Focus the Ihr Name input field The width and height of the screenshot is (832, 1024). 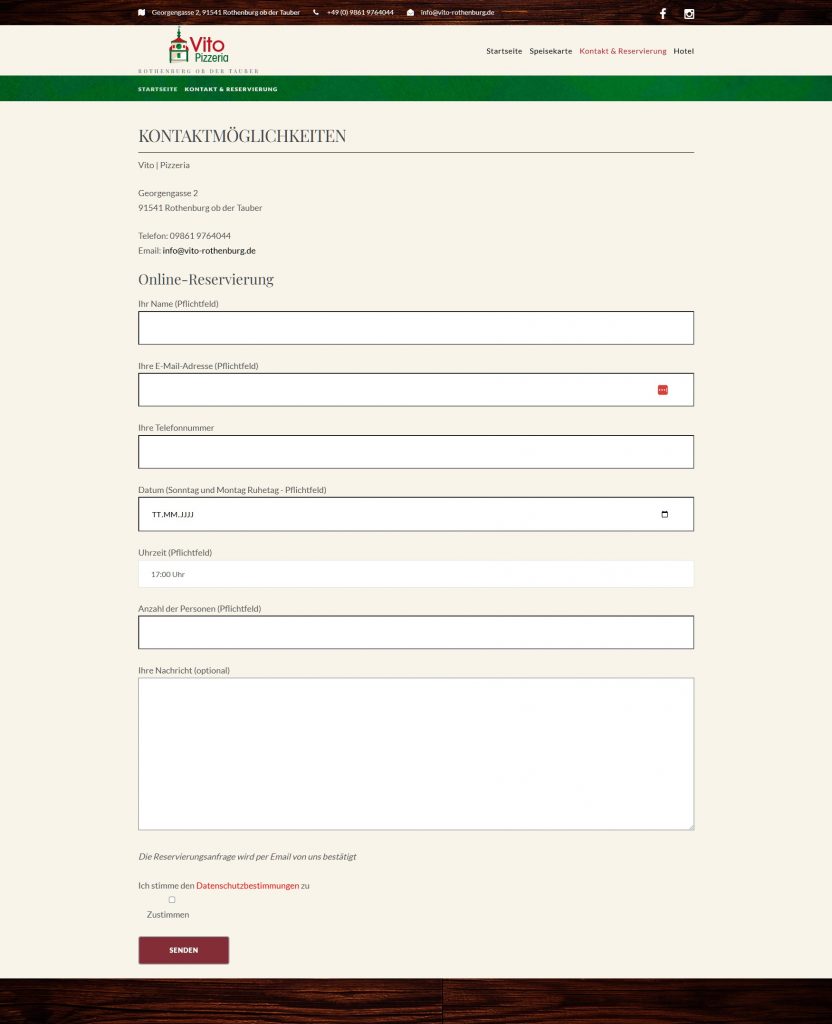(415, 328)
